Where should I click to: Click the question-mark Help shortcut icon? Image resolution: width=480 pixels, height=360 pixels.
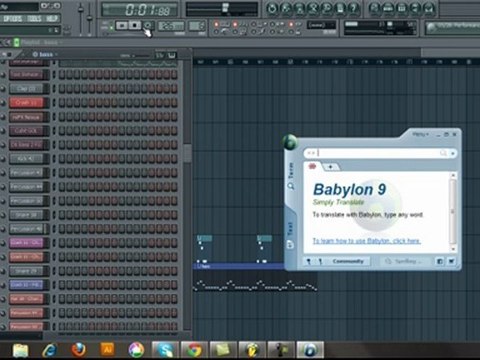(x=353, y=8)
